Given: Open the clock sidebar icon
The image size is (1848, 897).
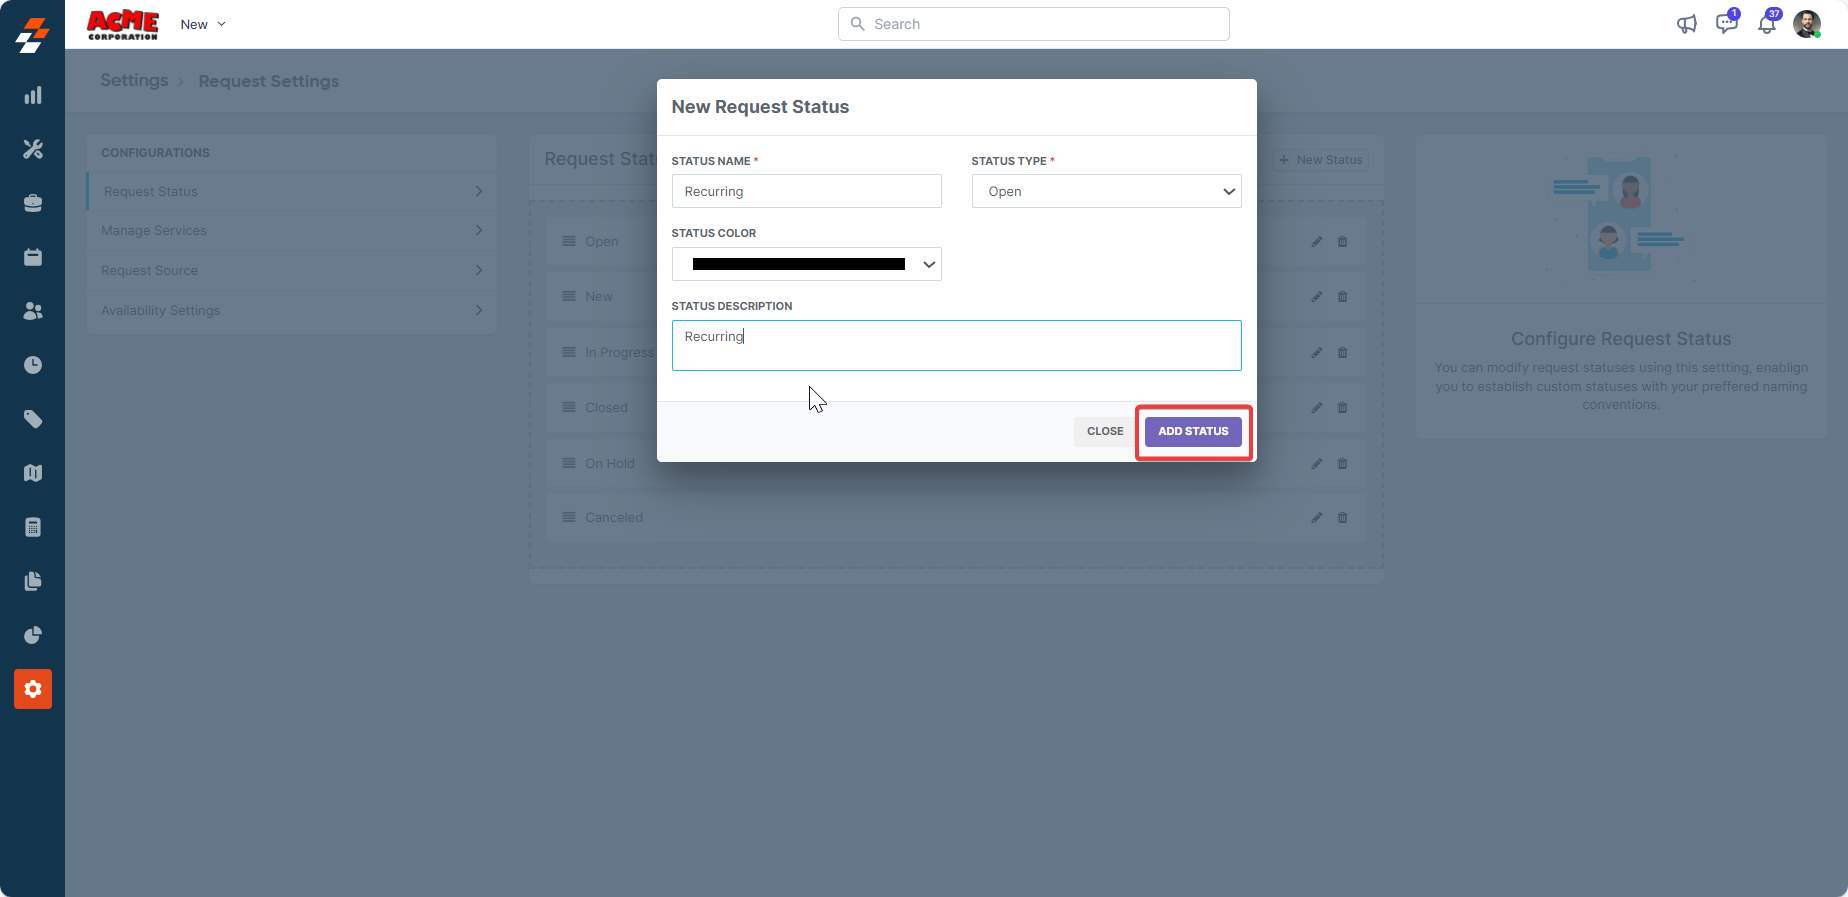Looking at the screenshot, I should pos(33,365).
